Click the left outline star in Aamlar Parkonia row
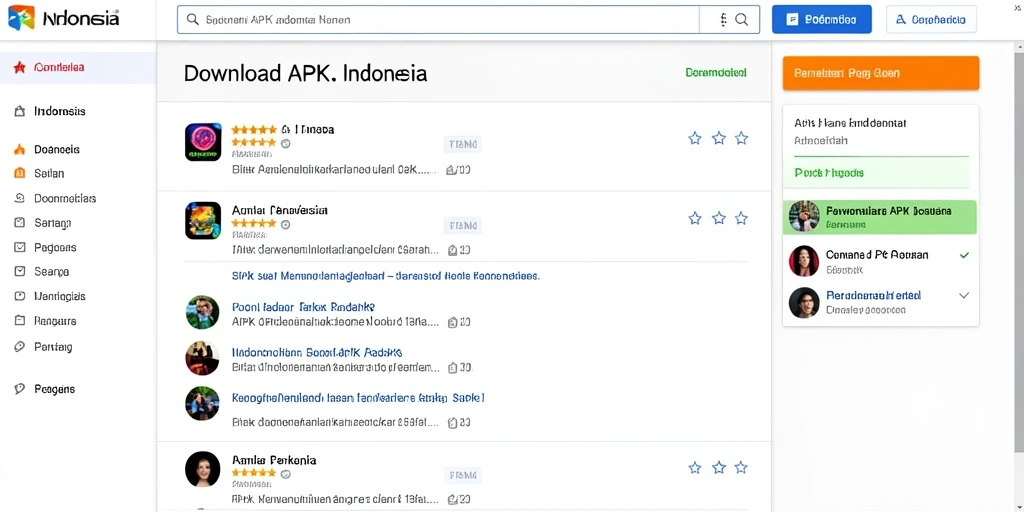This screenshot has height=512, width=1024. click(x=695, y=468)
